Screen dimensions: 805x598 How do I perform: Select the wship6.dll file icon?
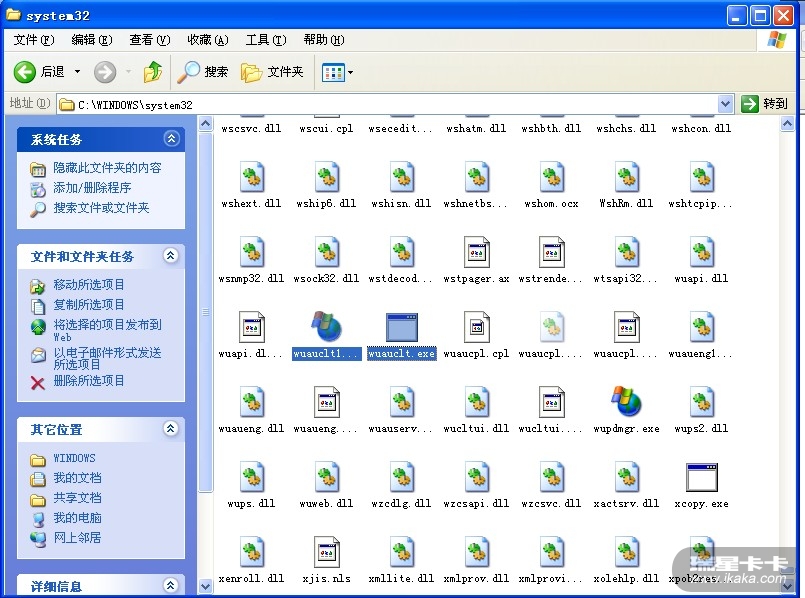click(x=327, y=177)
